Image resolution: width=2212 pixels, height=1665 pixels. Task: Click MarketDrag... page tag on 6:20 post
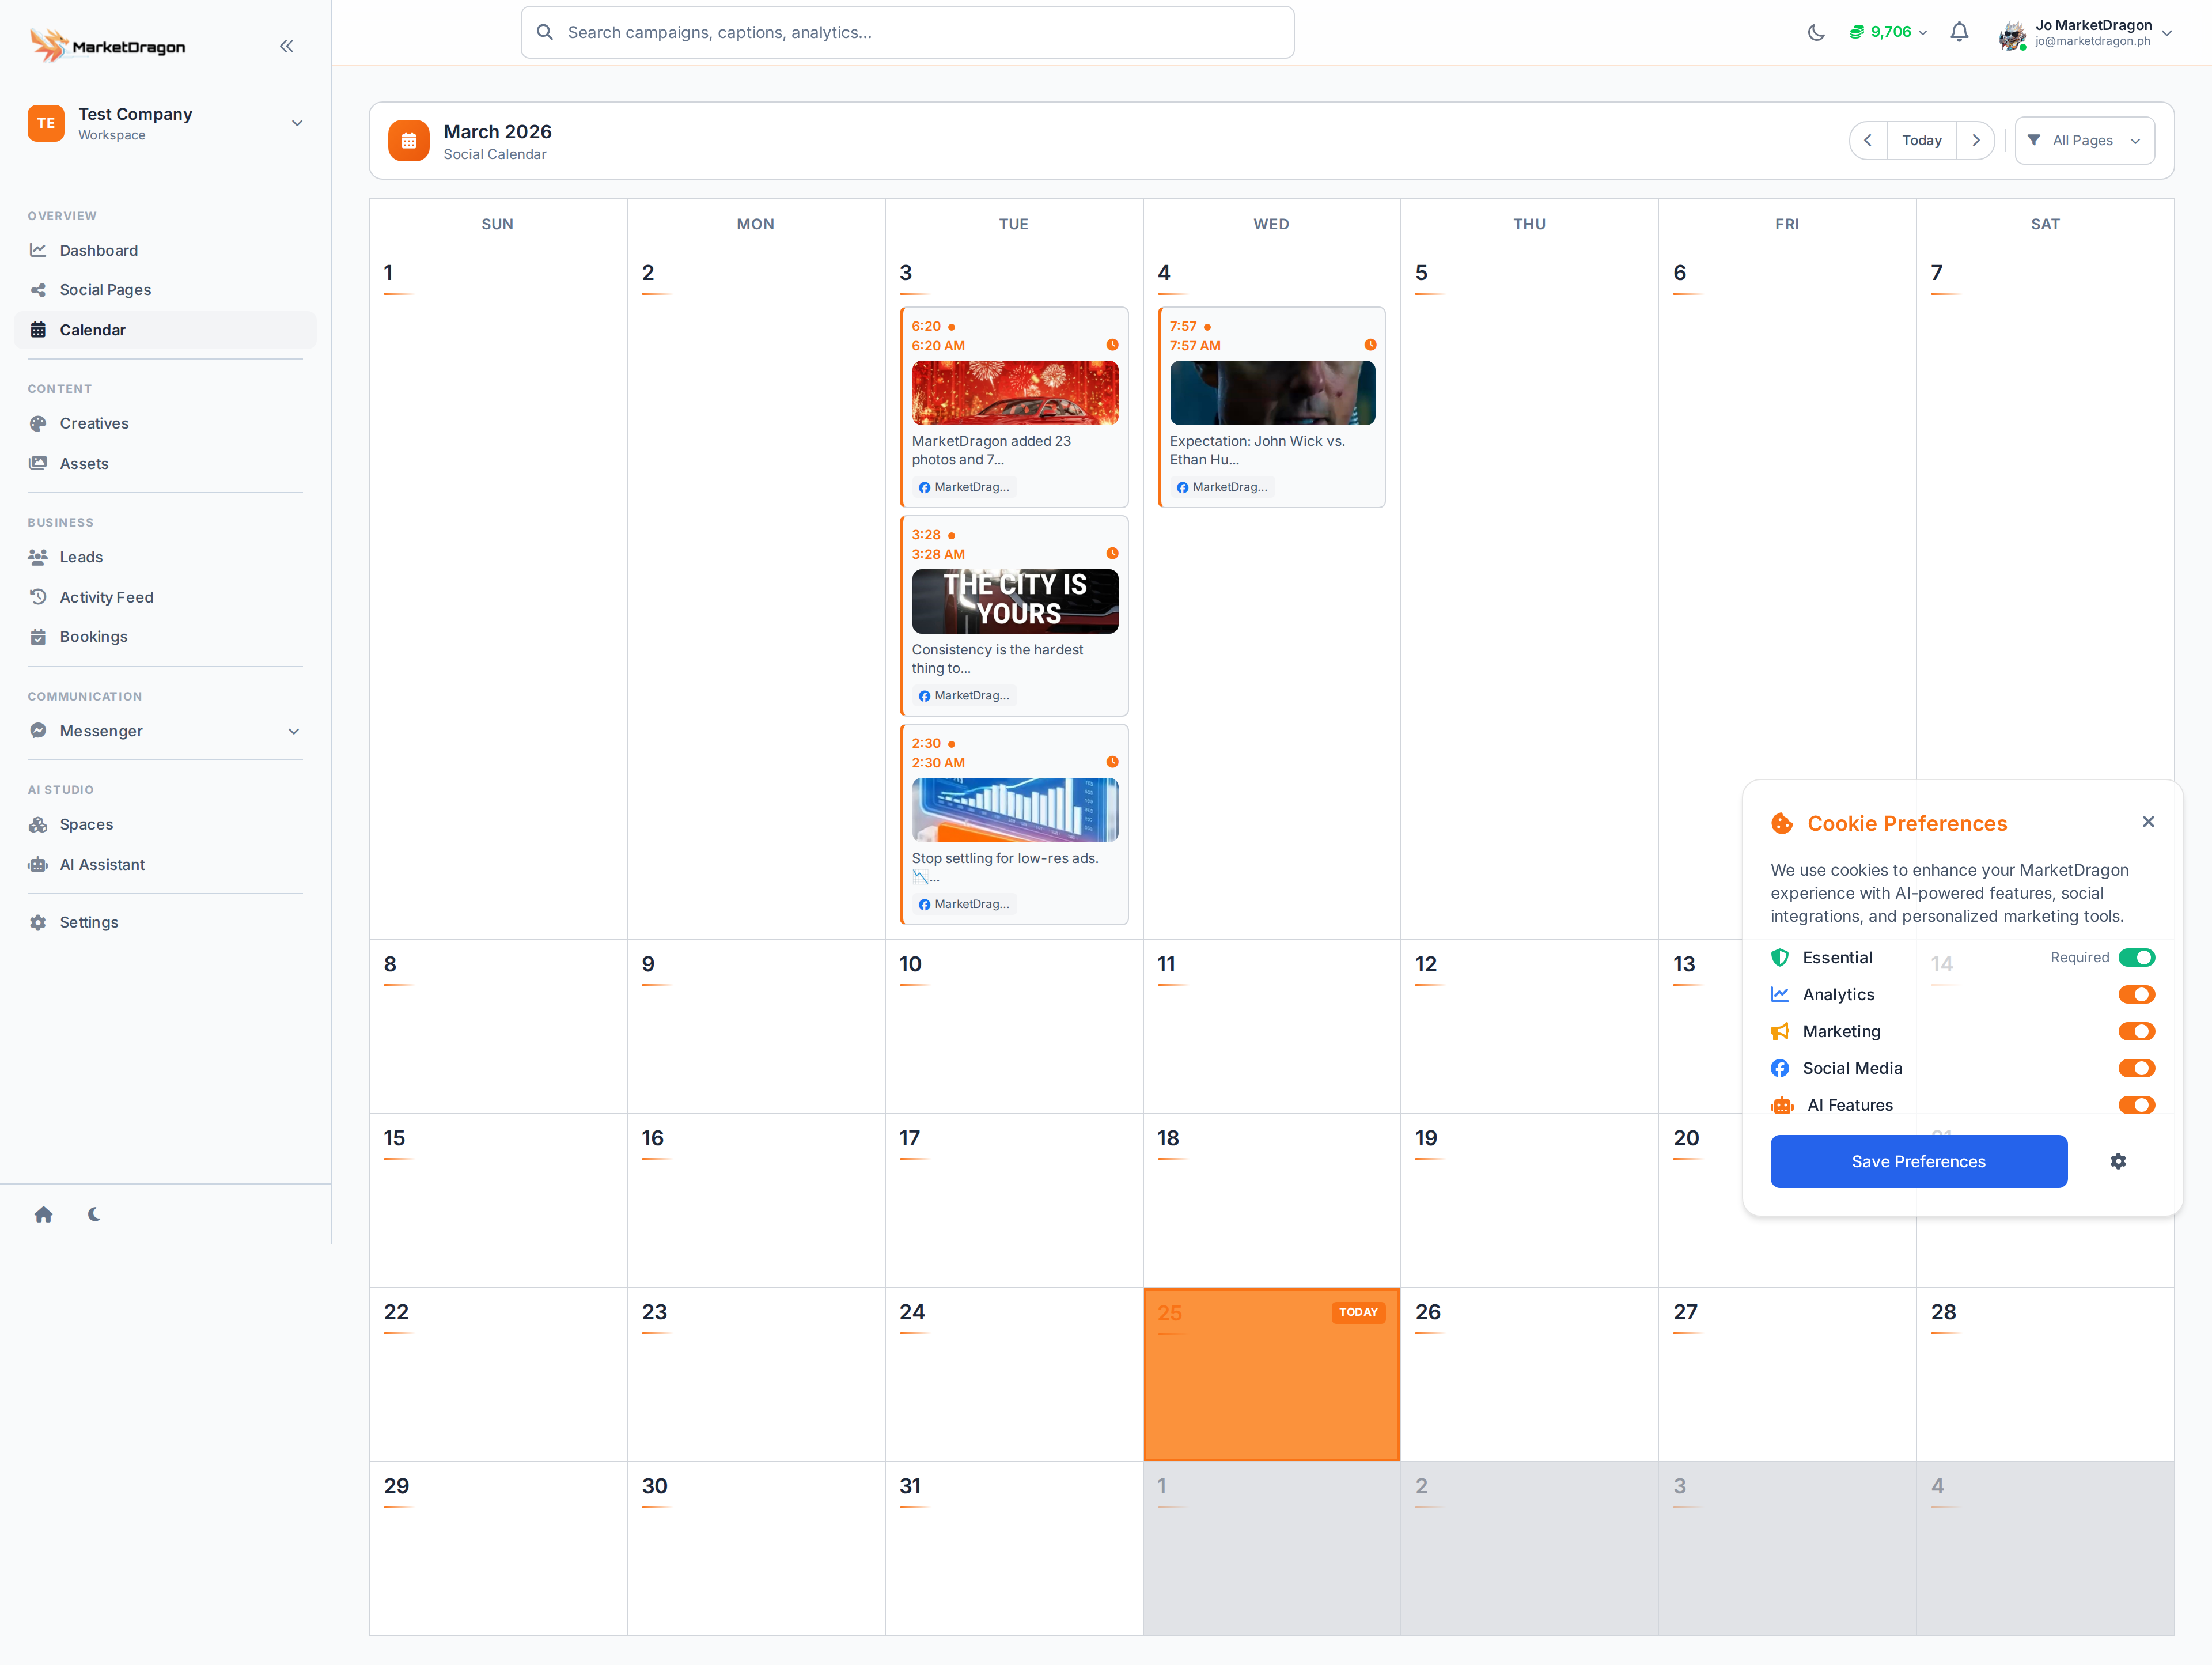[964, 487]
